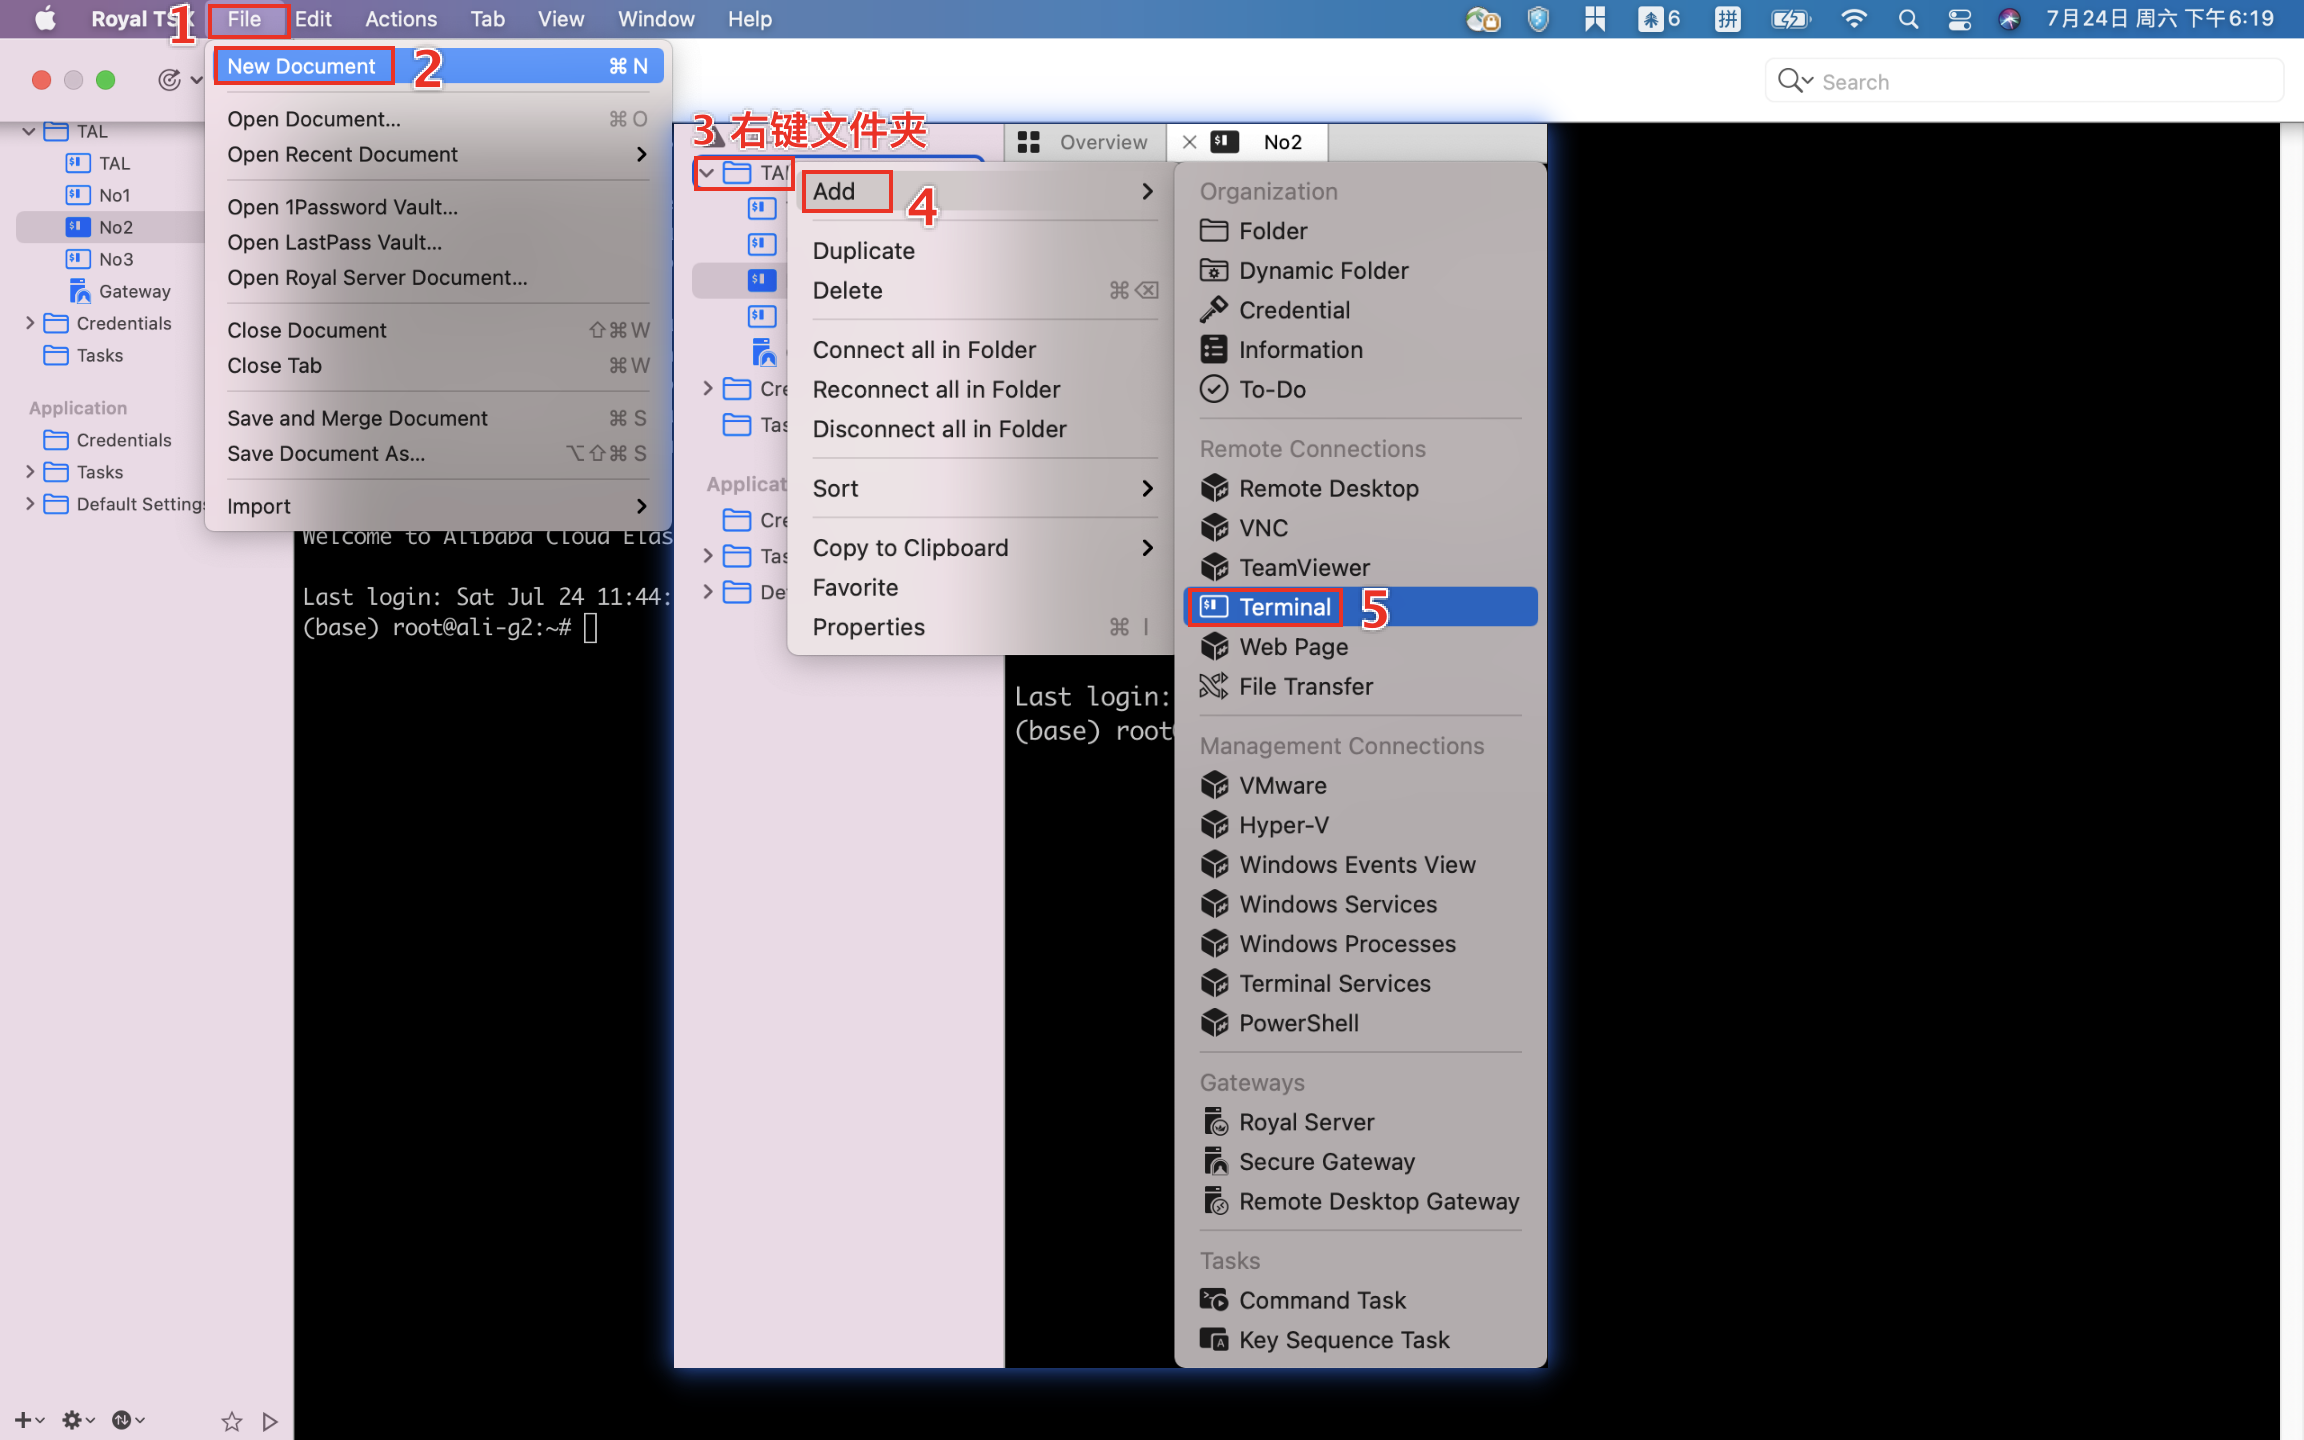The height and width of the screenshot is (1440, 2304).
Task: Add a VMware management connection
Action: coord(1360,786)
